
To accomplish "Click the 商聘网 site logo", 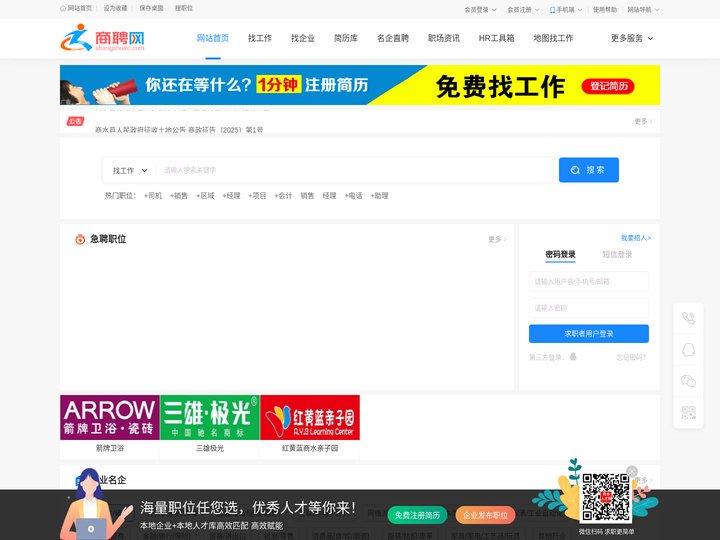I will click(102, 38).
